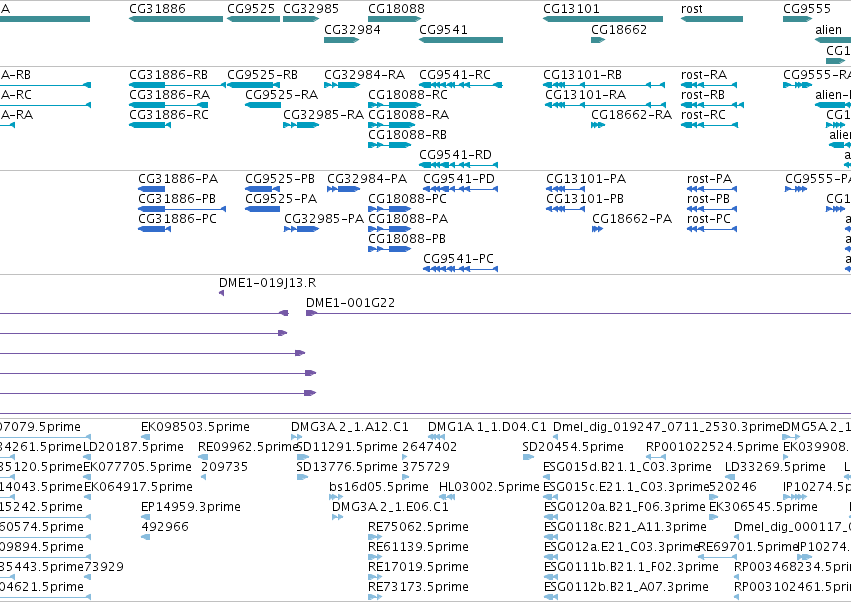Viewport: 851px width, 602px height.
Task: Click the CG9525-PB protein label
Action: click(x=280, y=179)
